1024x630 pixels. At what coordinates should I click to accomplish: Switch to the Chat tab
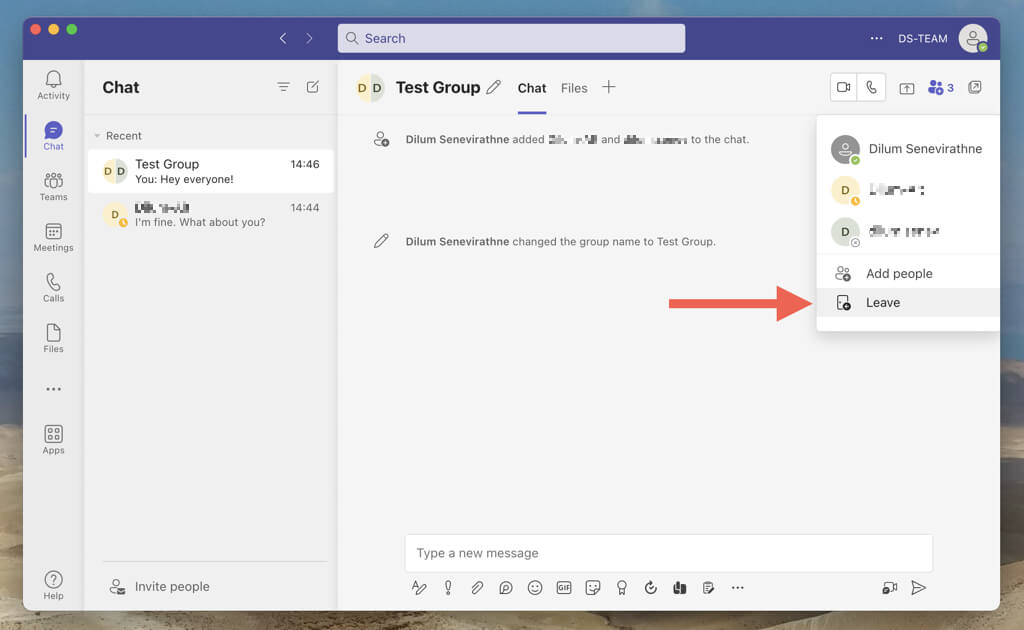[532, 88]
